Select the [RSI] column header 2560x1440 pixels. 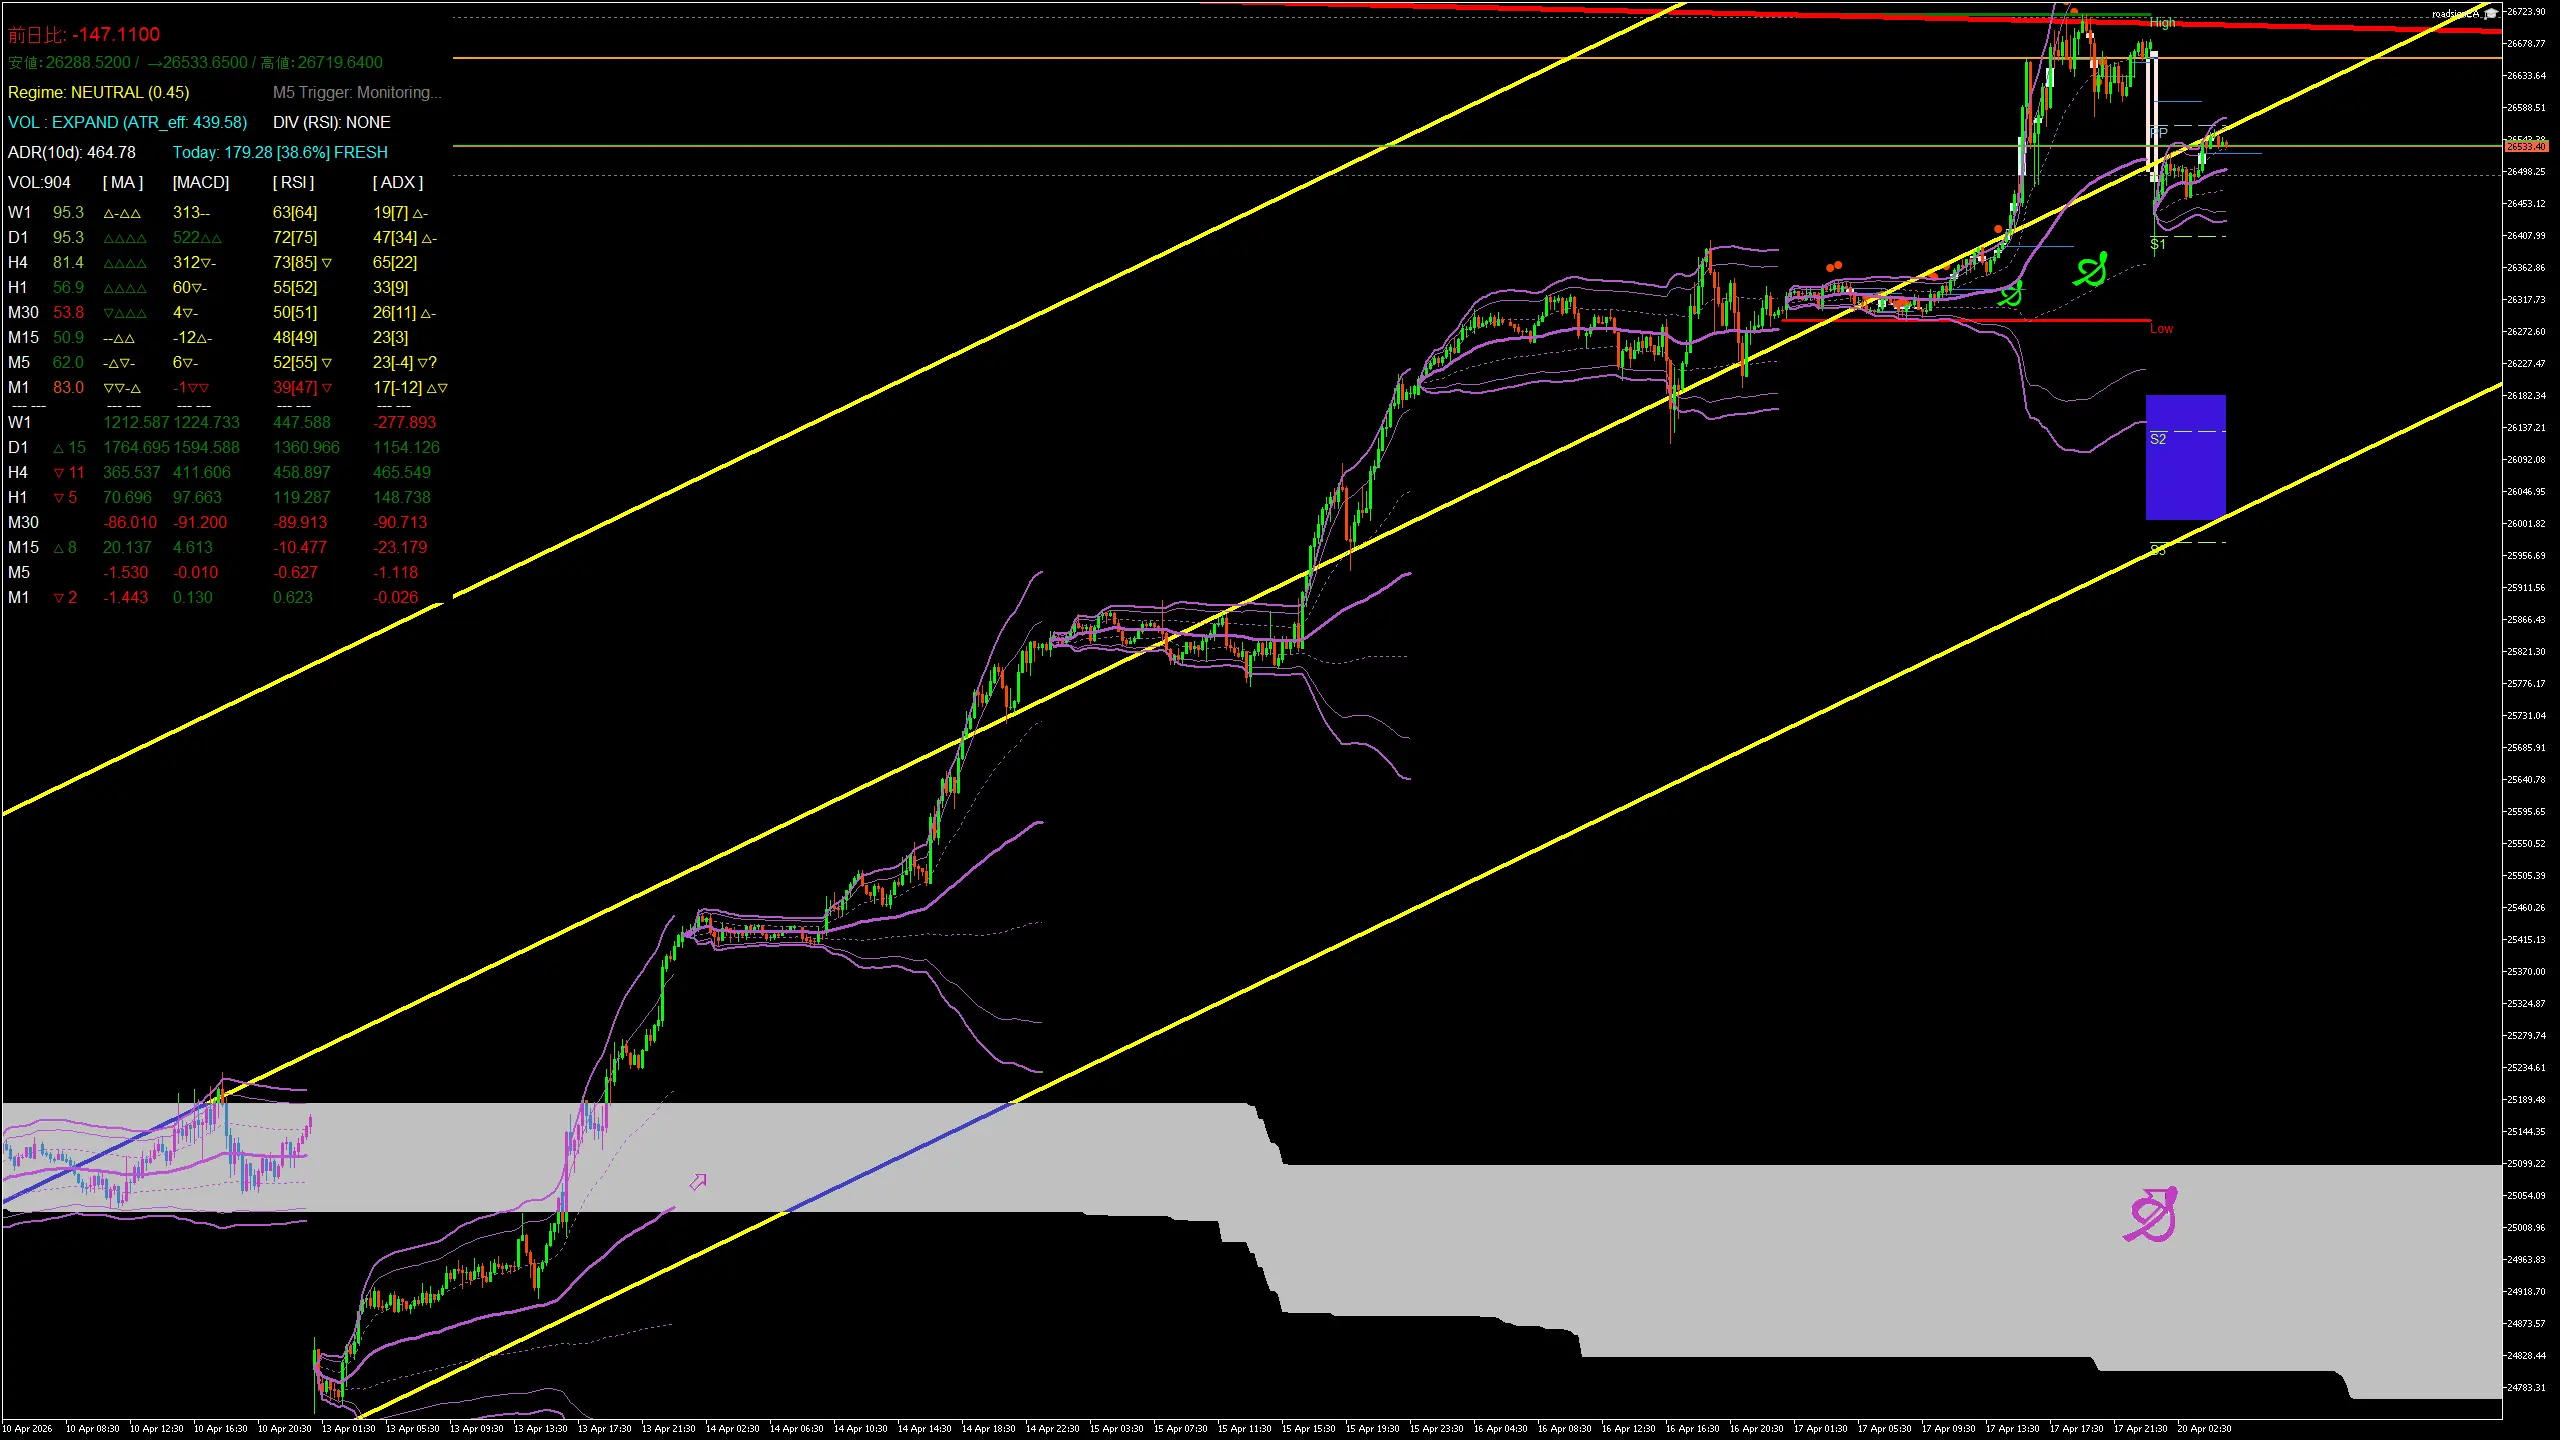click(x=293, y=182)
